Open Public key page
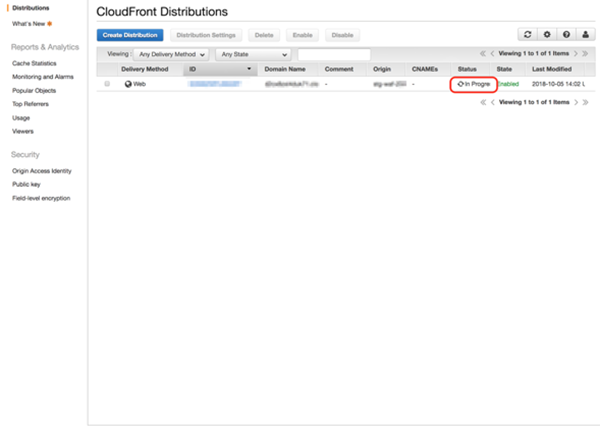This screenshot has height=427, width=600. (26, 184)
